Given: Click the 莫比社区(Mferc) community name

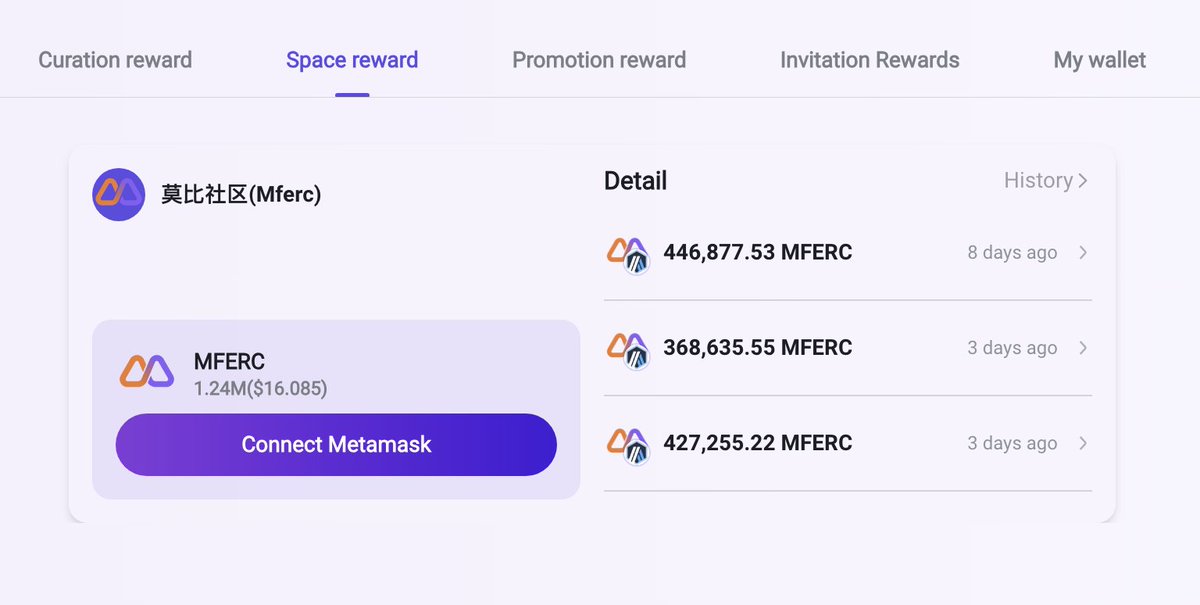Looking at the screenshot, I should pos(241,194).
